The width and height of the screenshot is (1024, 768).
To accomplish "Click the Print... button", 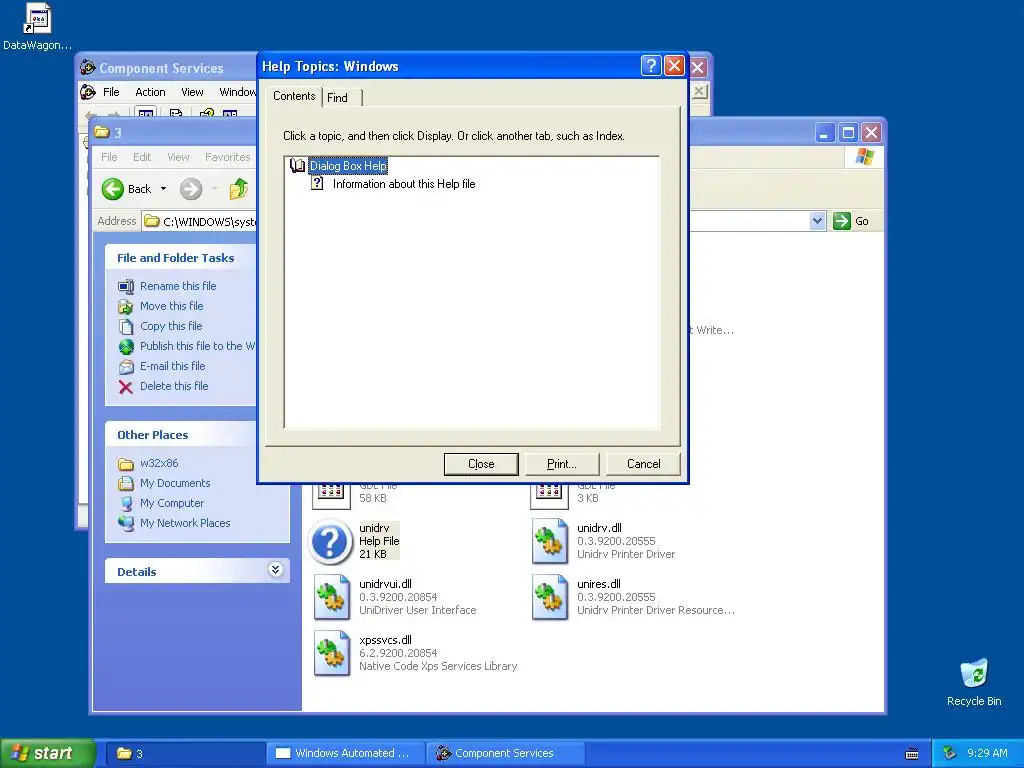I will coord(562,464).
